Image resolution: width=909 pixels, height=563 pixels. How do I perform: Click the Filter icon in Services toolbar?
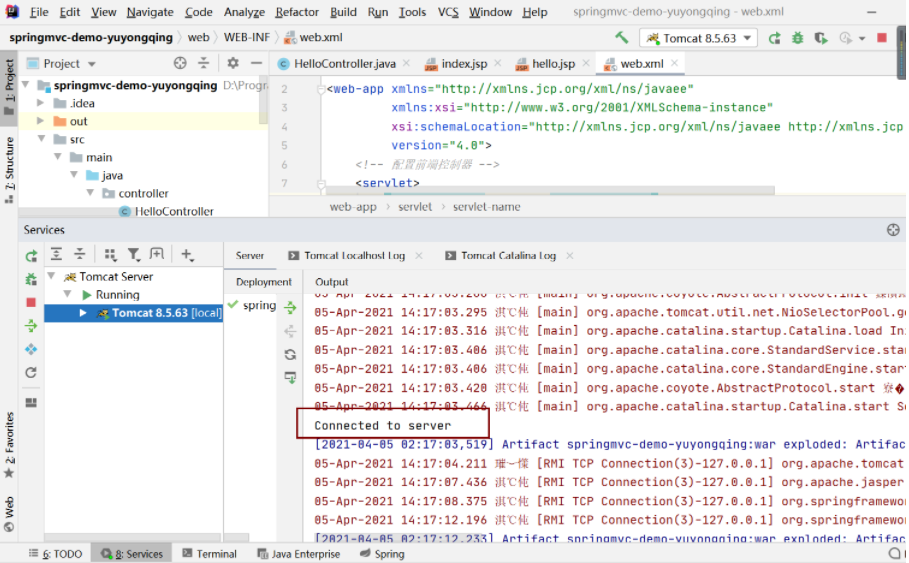tap(133, 255)
